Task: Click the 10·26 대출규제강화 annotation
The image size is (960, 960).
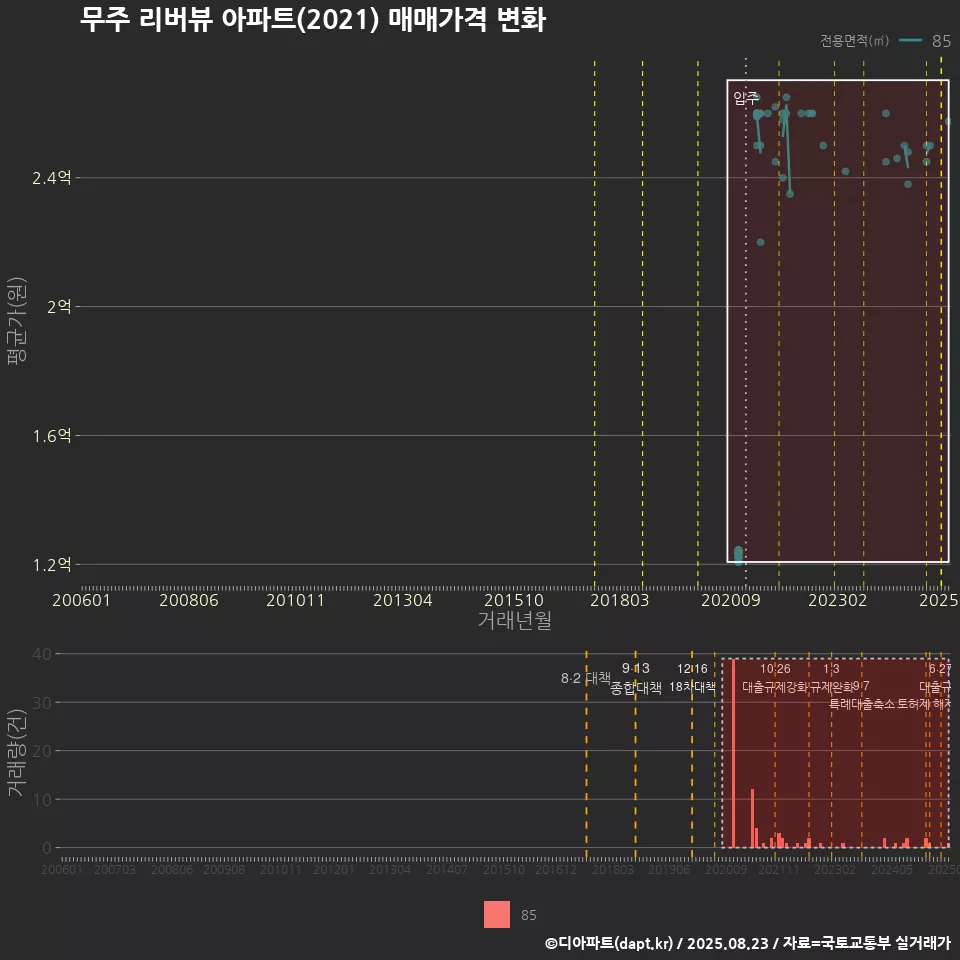Action: pyautogui.click(x=775, y=678)
